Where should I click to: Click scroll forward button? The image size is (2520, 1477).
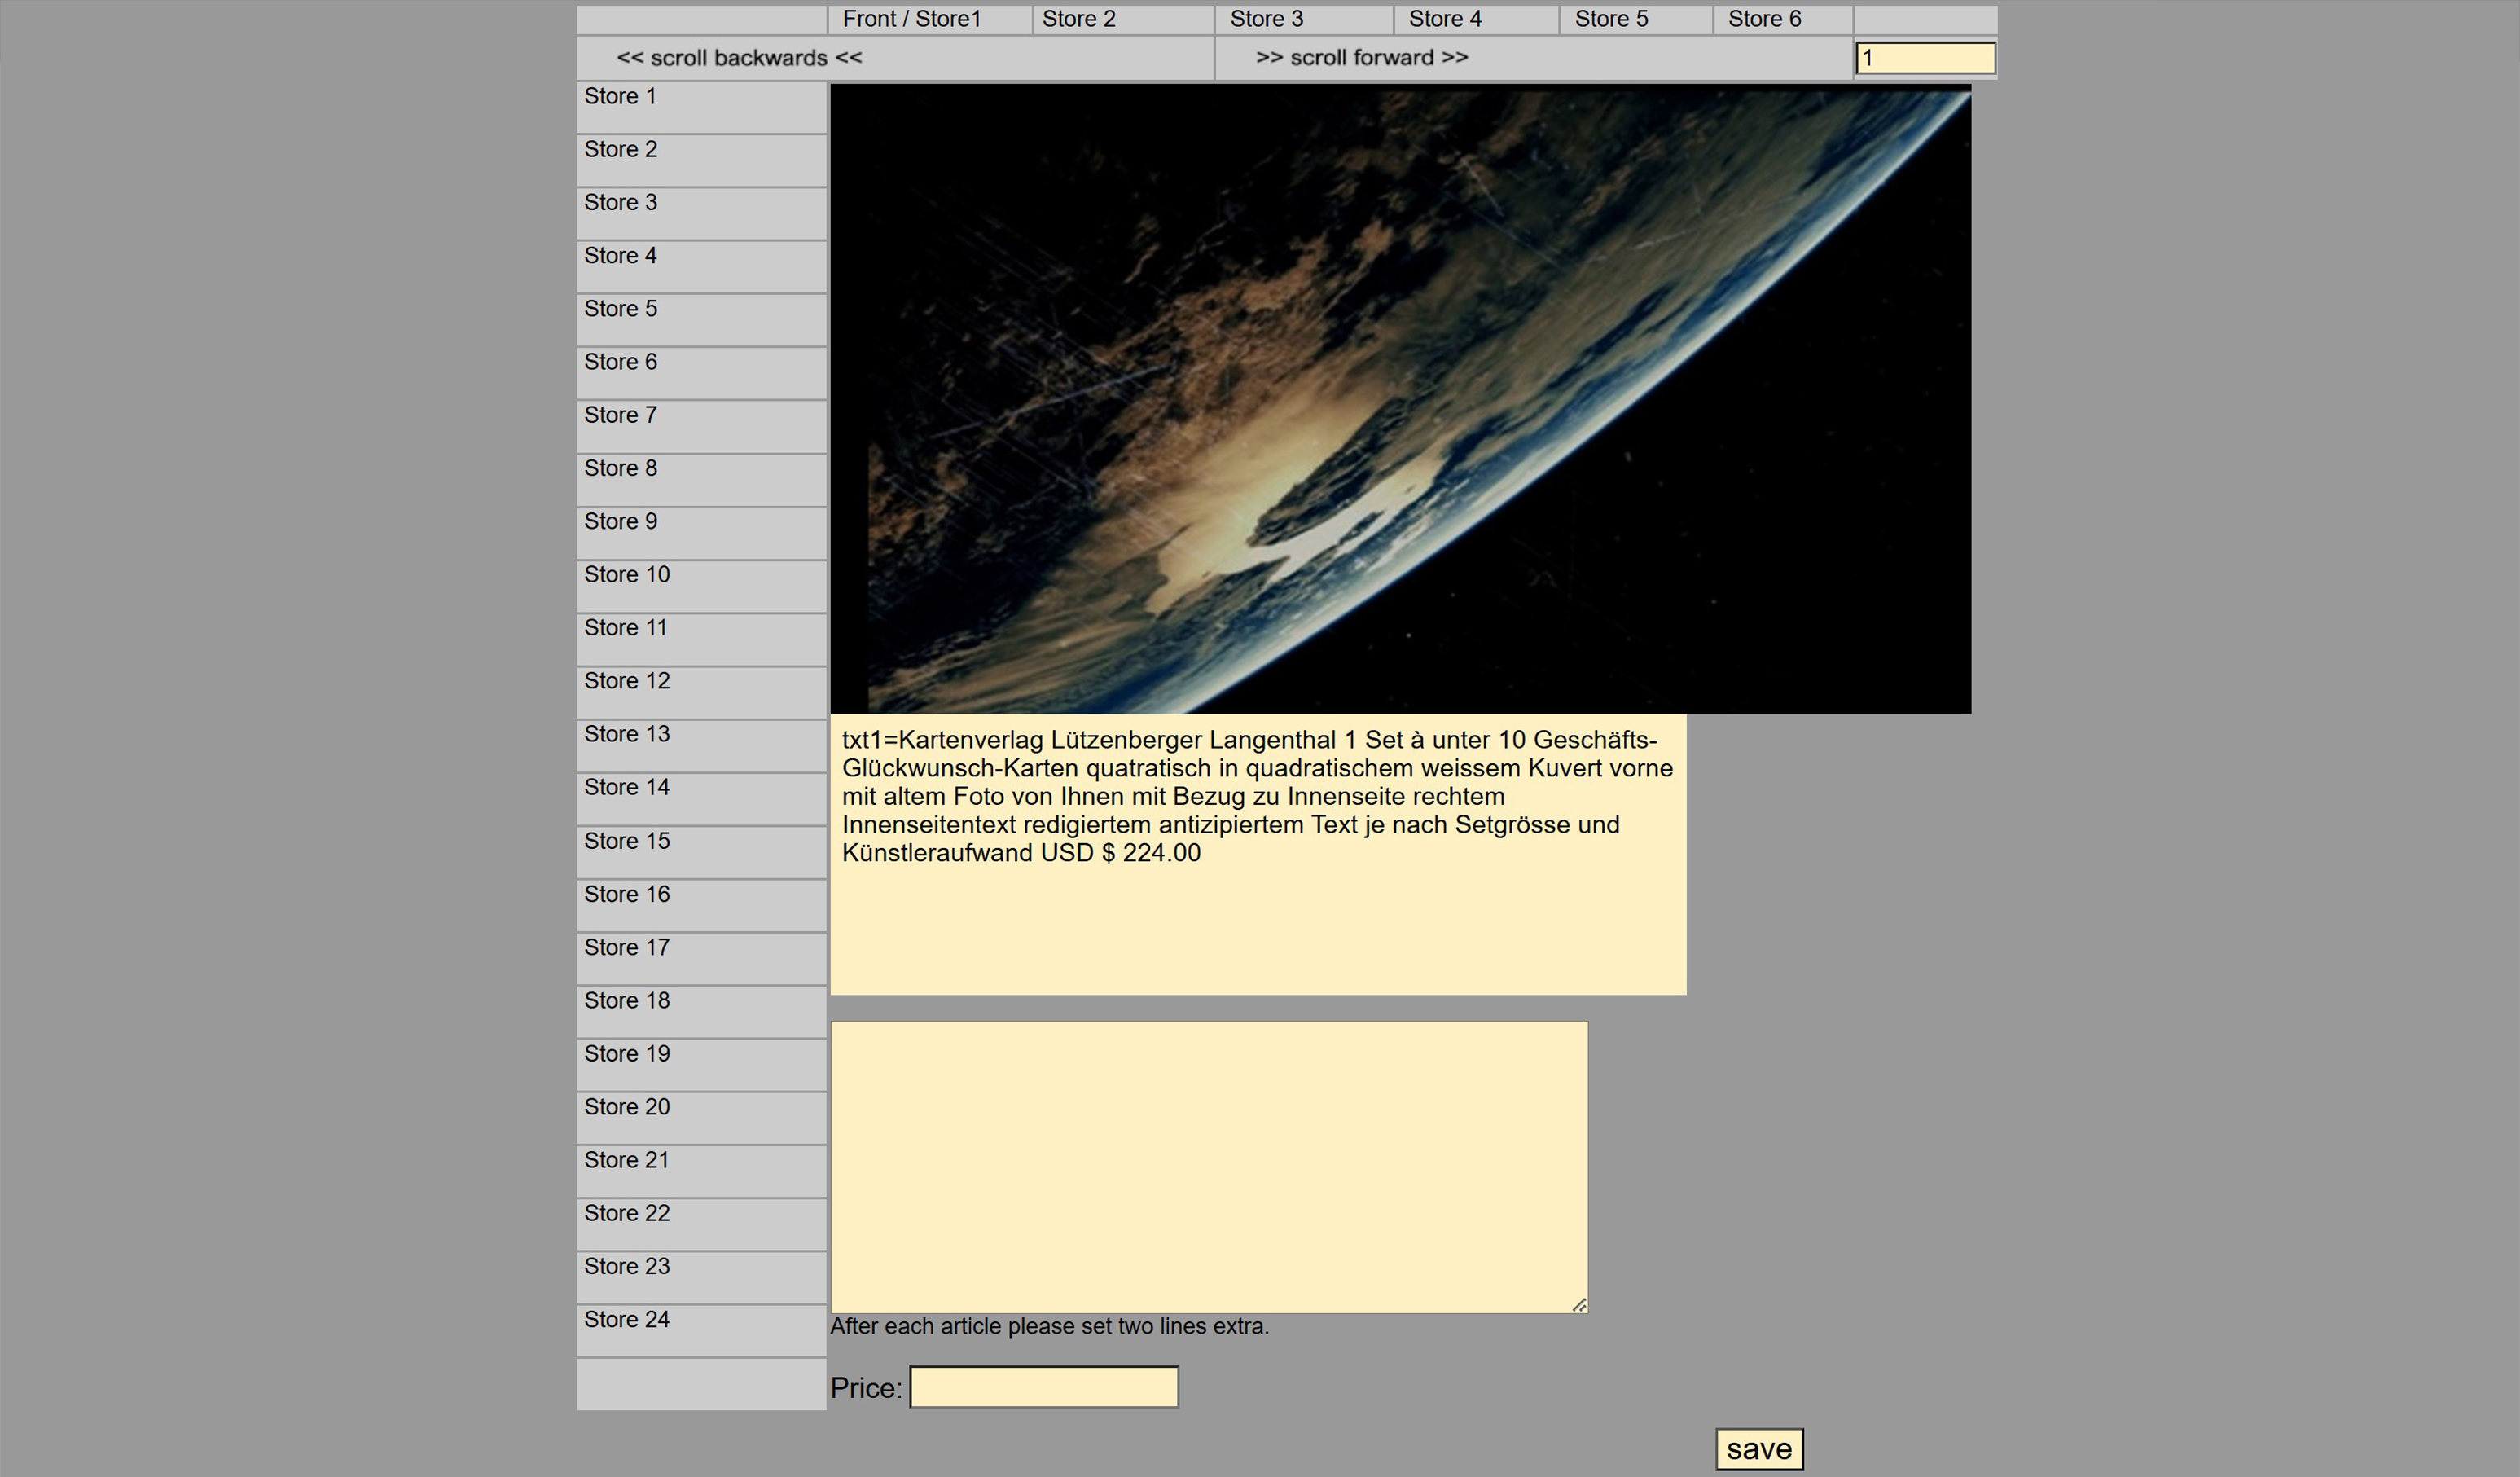1362,58
